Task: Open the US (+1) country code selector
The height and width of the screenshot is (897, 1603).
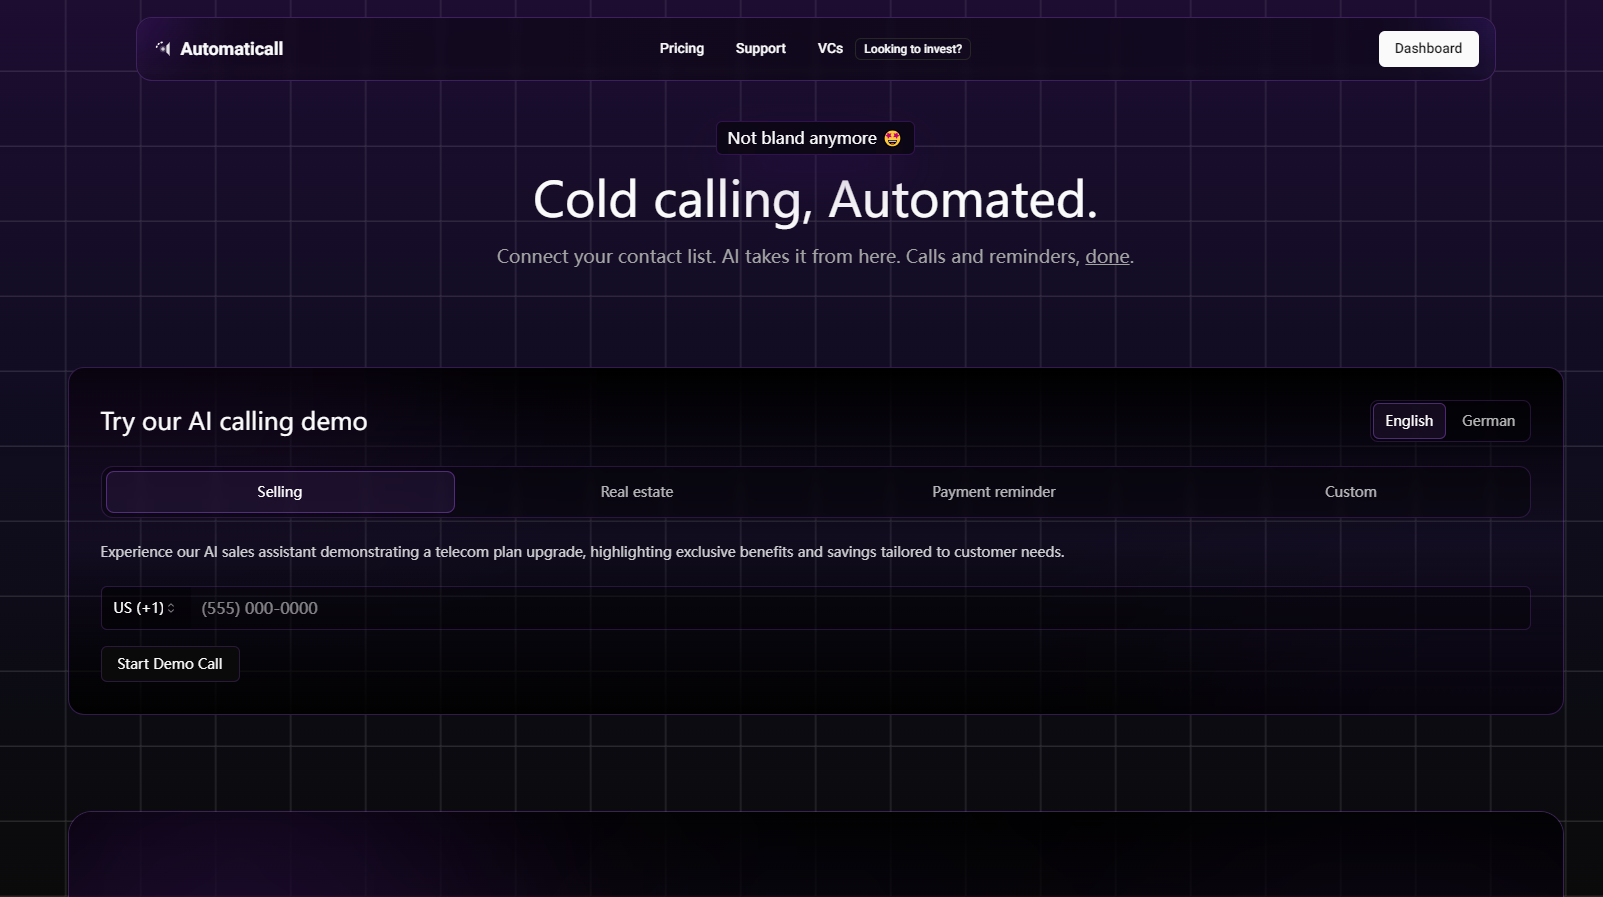Action: click(144, 608)
